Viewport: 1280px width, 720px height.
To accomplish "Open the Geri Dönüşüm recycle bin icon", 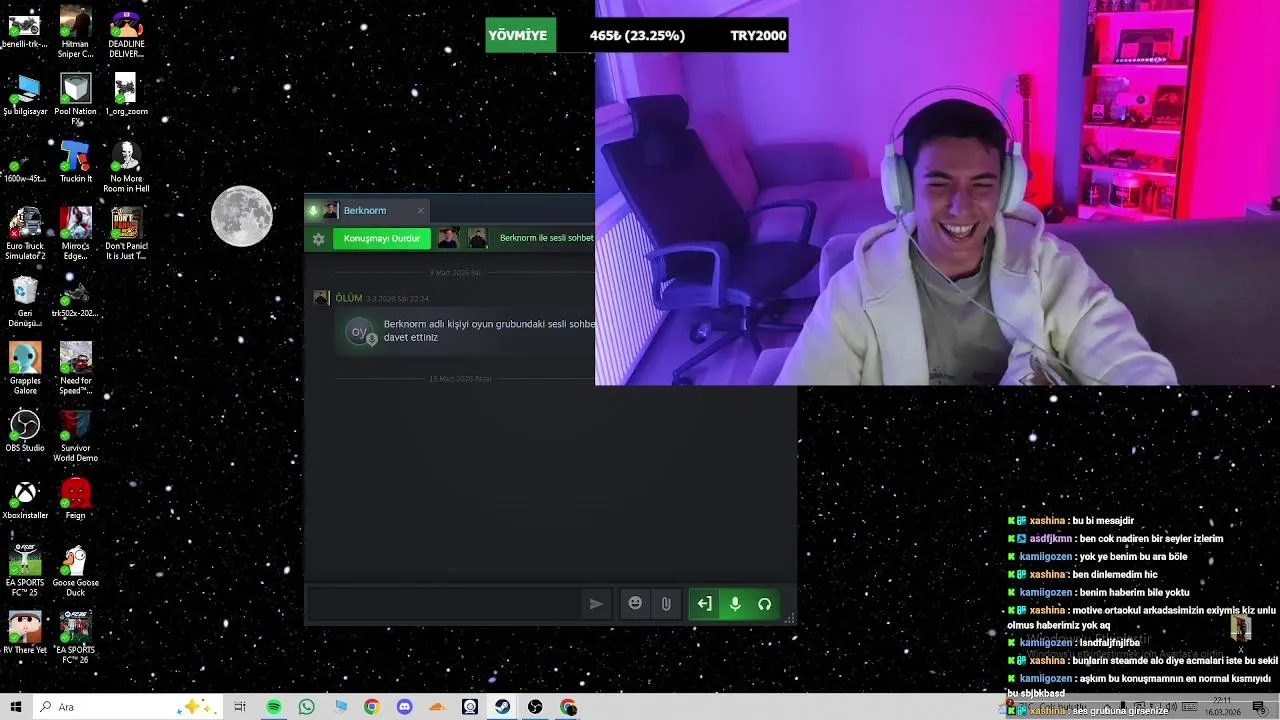I will click(x=25, y=302).
